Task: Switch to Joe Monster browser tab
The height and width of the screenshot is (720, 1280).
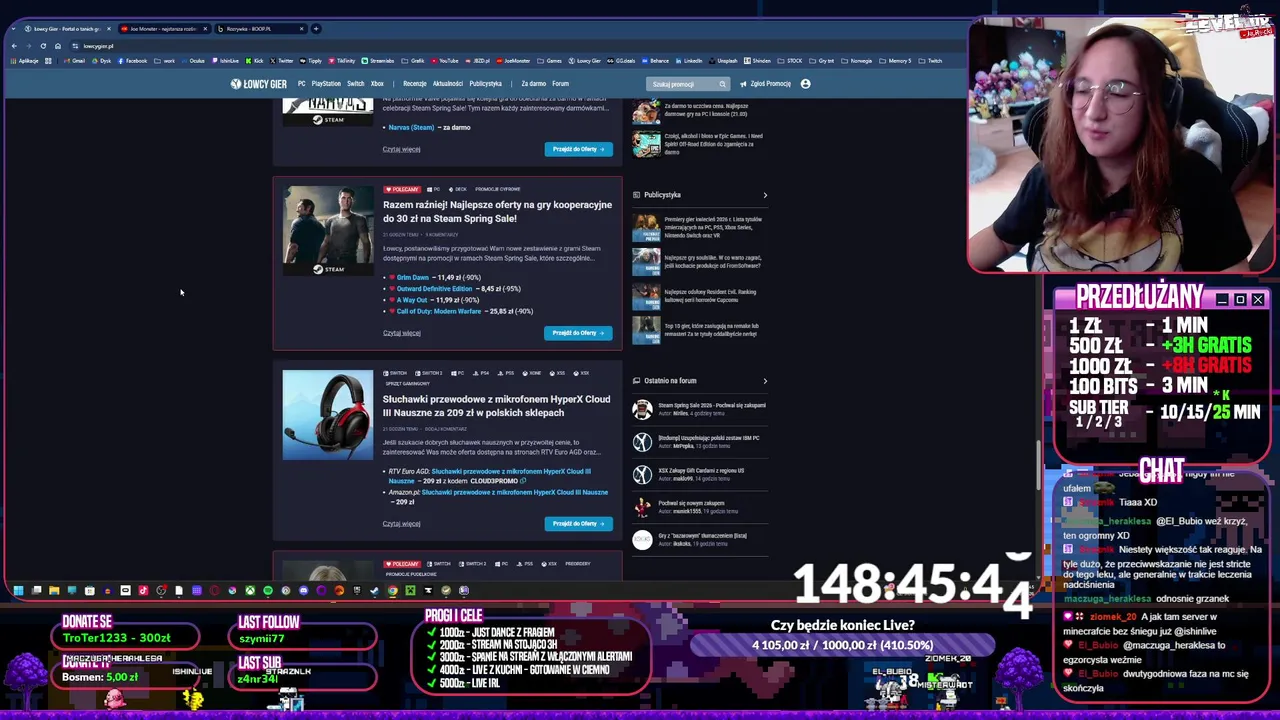Action: 162,28
